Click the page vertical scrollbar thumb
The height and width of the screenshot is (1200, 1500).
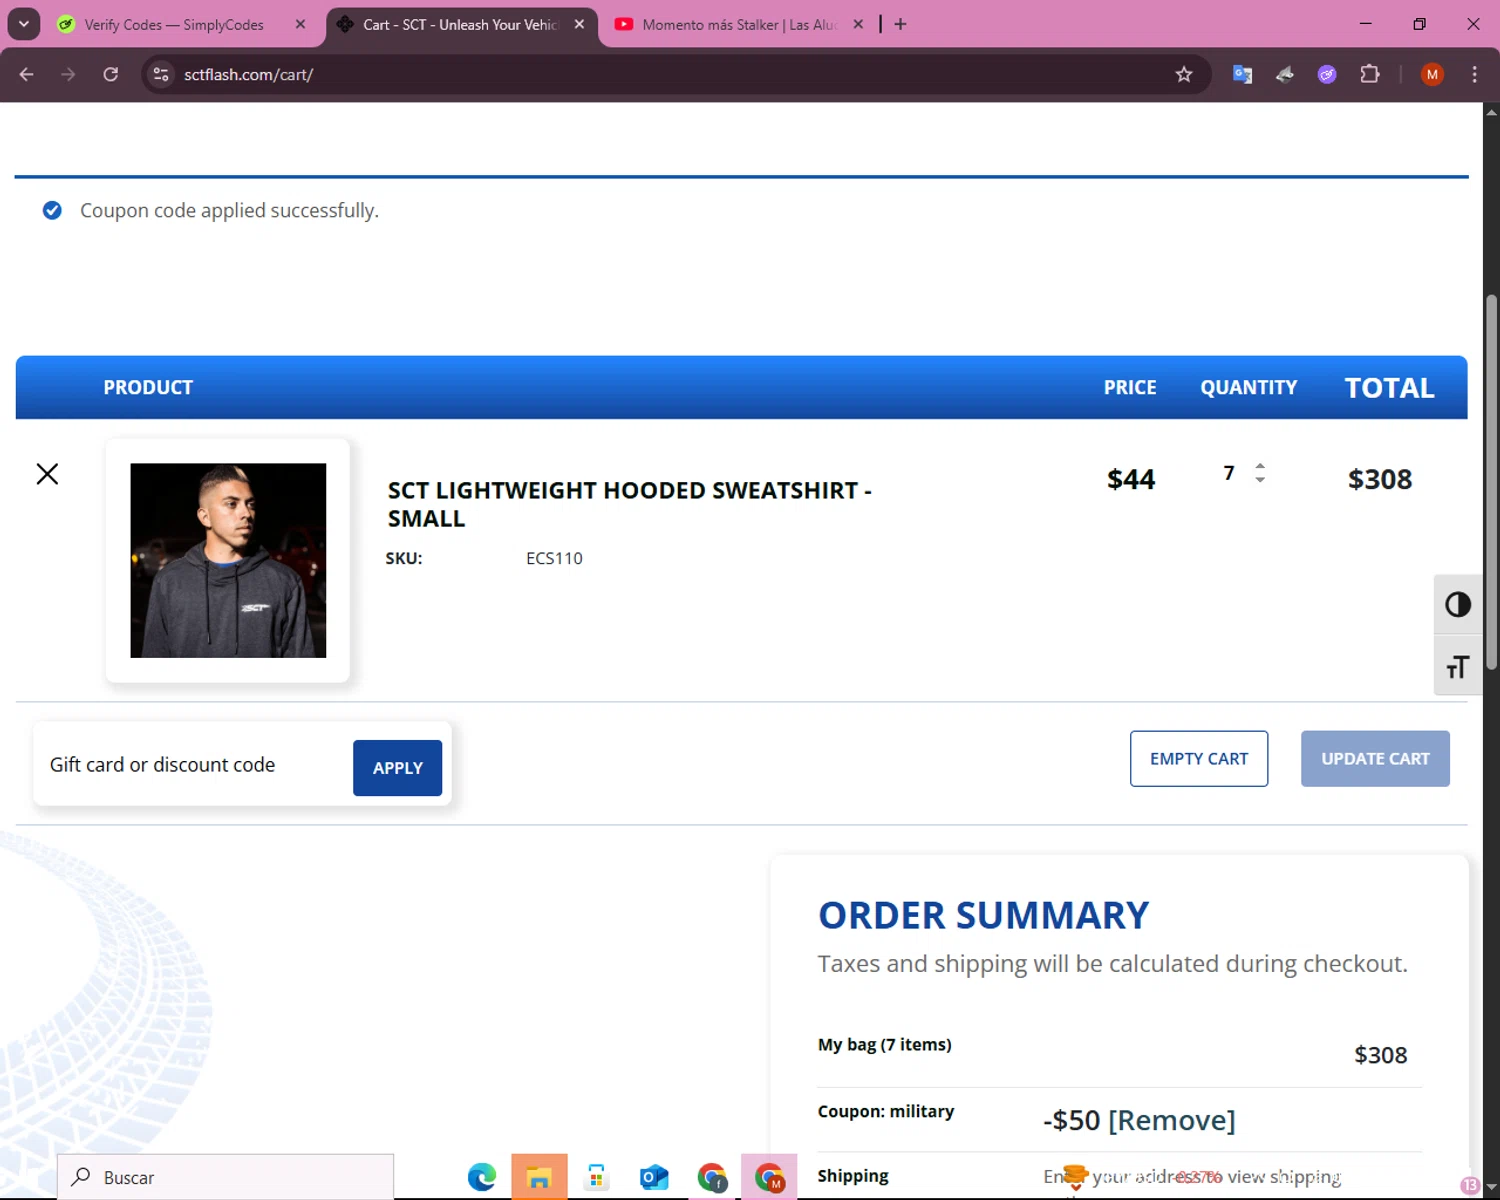pos(1491,482)
